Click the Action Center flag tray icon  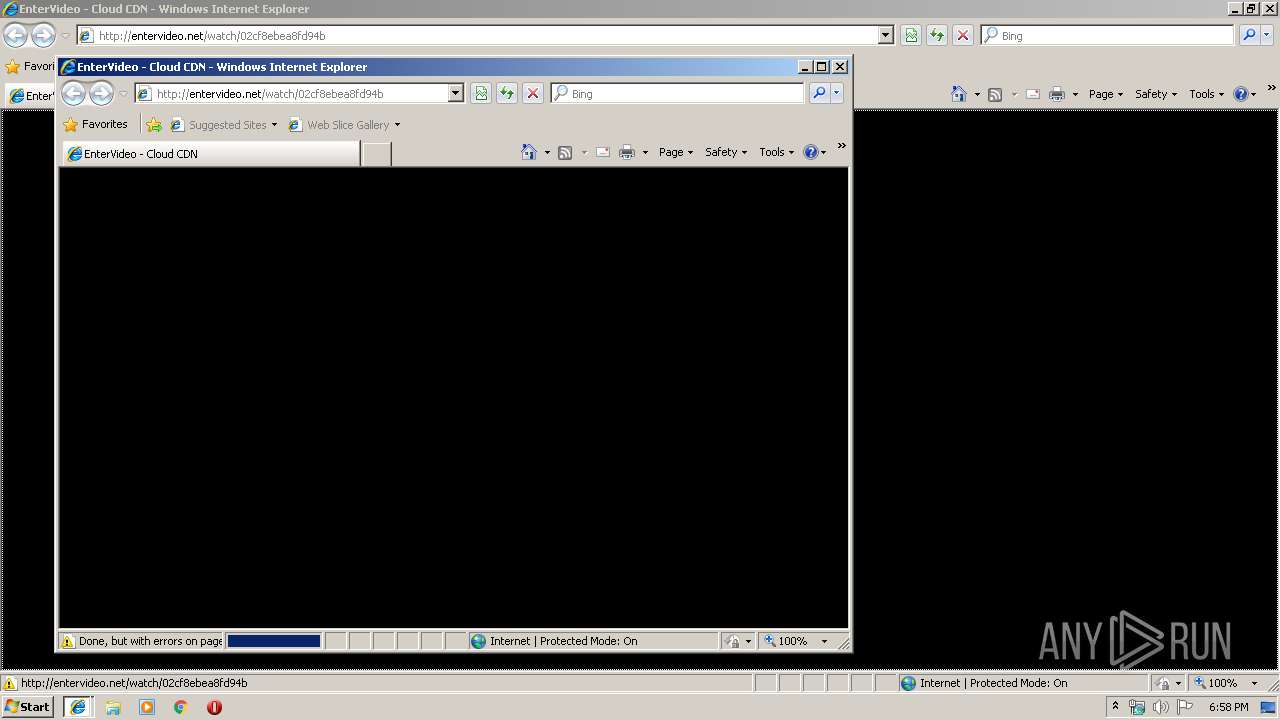click(1185, 707)
